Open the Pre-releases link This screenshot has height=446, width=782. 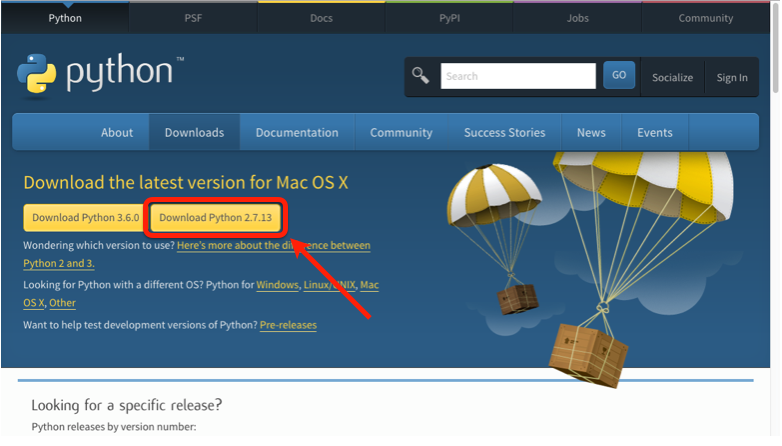[x=288, y=325]
